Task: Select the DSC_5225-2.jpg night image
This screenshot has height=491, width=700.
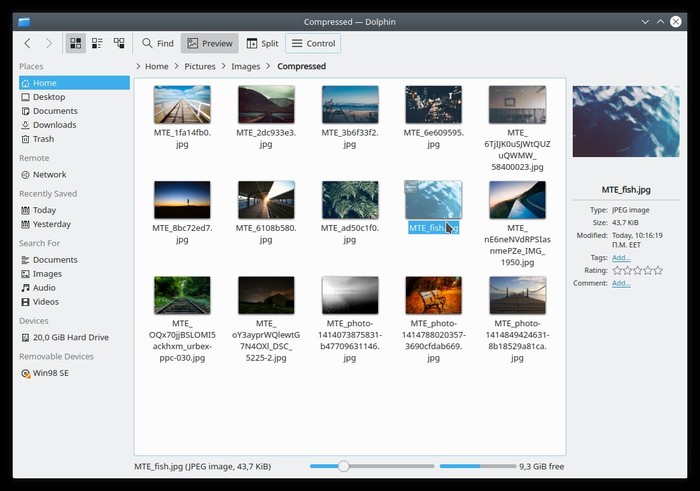Action: 266,295
